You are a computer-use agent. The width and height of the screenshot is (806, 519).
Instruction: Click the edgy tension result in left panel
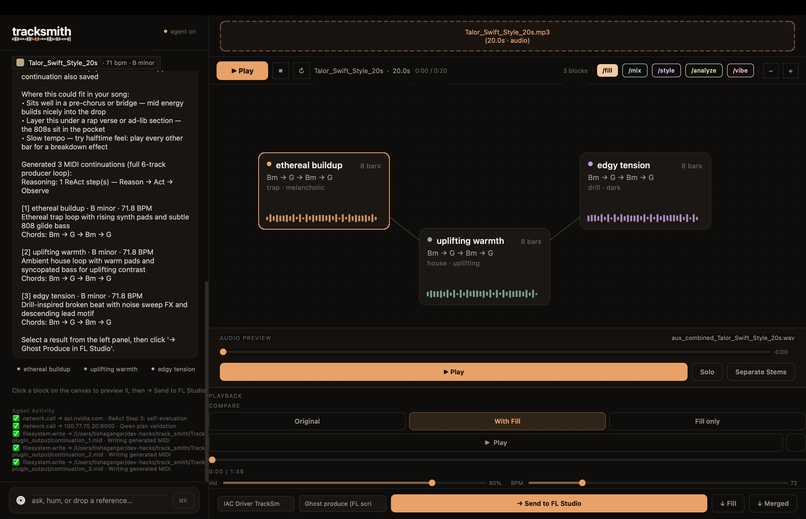[173, 369]
